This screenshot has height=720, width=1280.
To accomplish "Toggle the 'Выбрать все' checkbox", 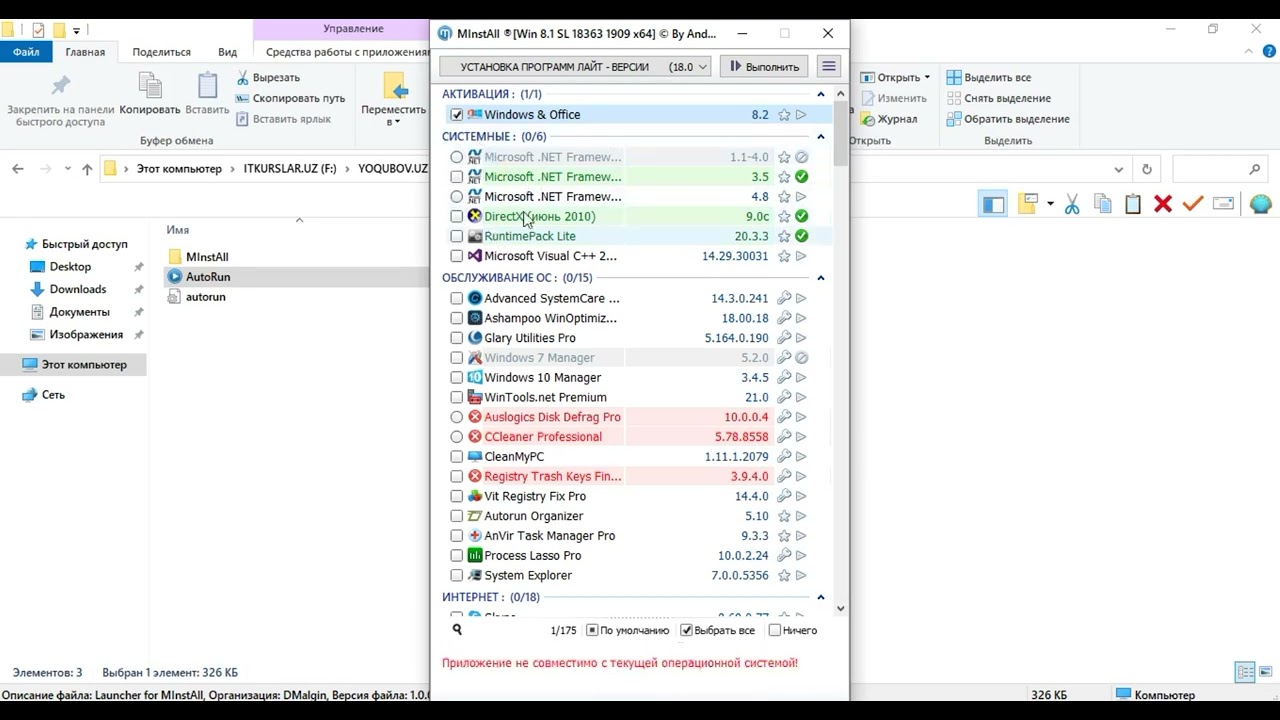I will (x=686, y=630).
